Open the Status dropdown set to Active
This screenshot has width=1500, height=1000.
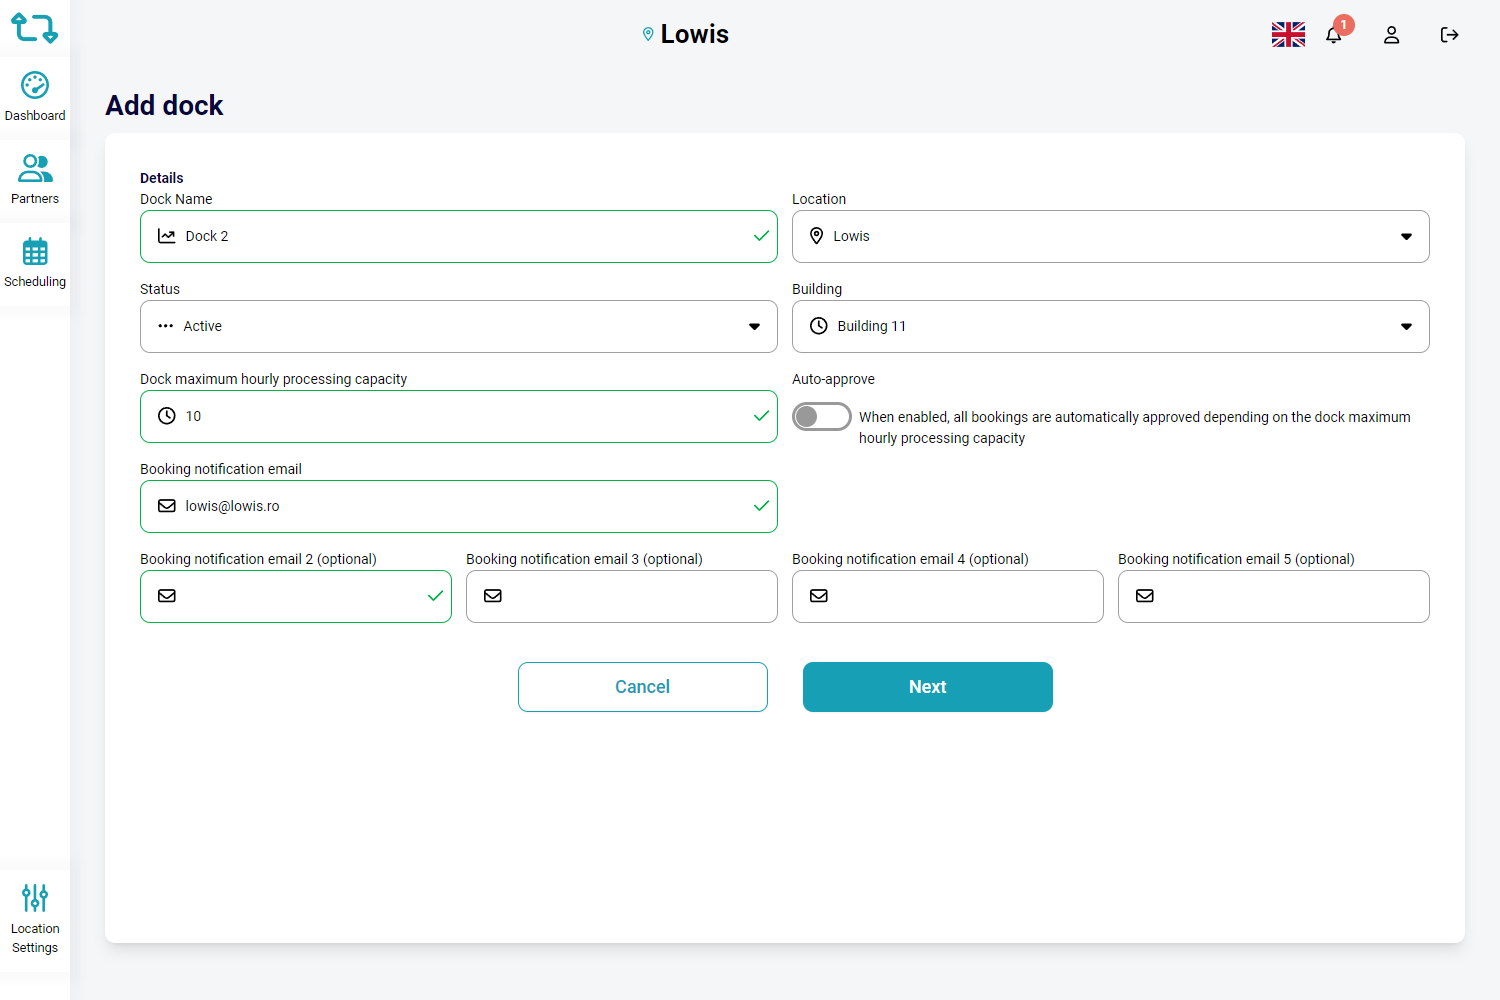point(458,327)
